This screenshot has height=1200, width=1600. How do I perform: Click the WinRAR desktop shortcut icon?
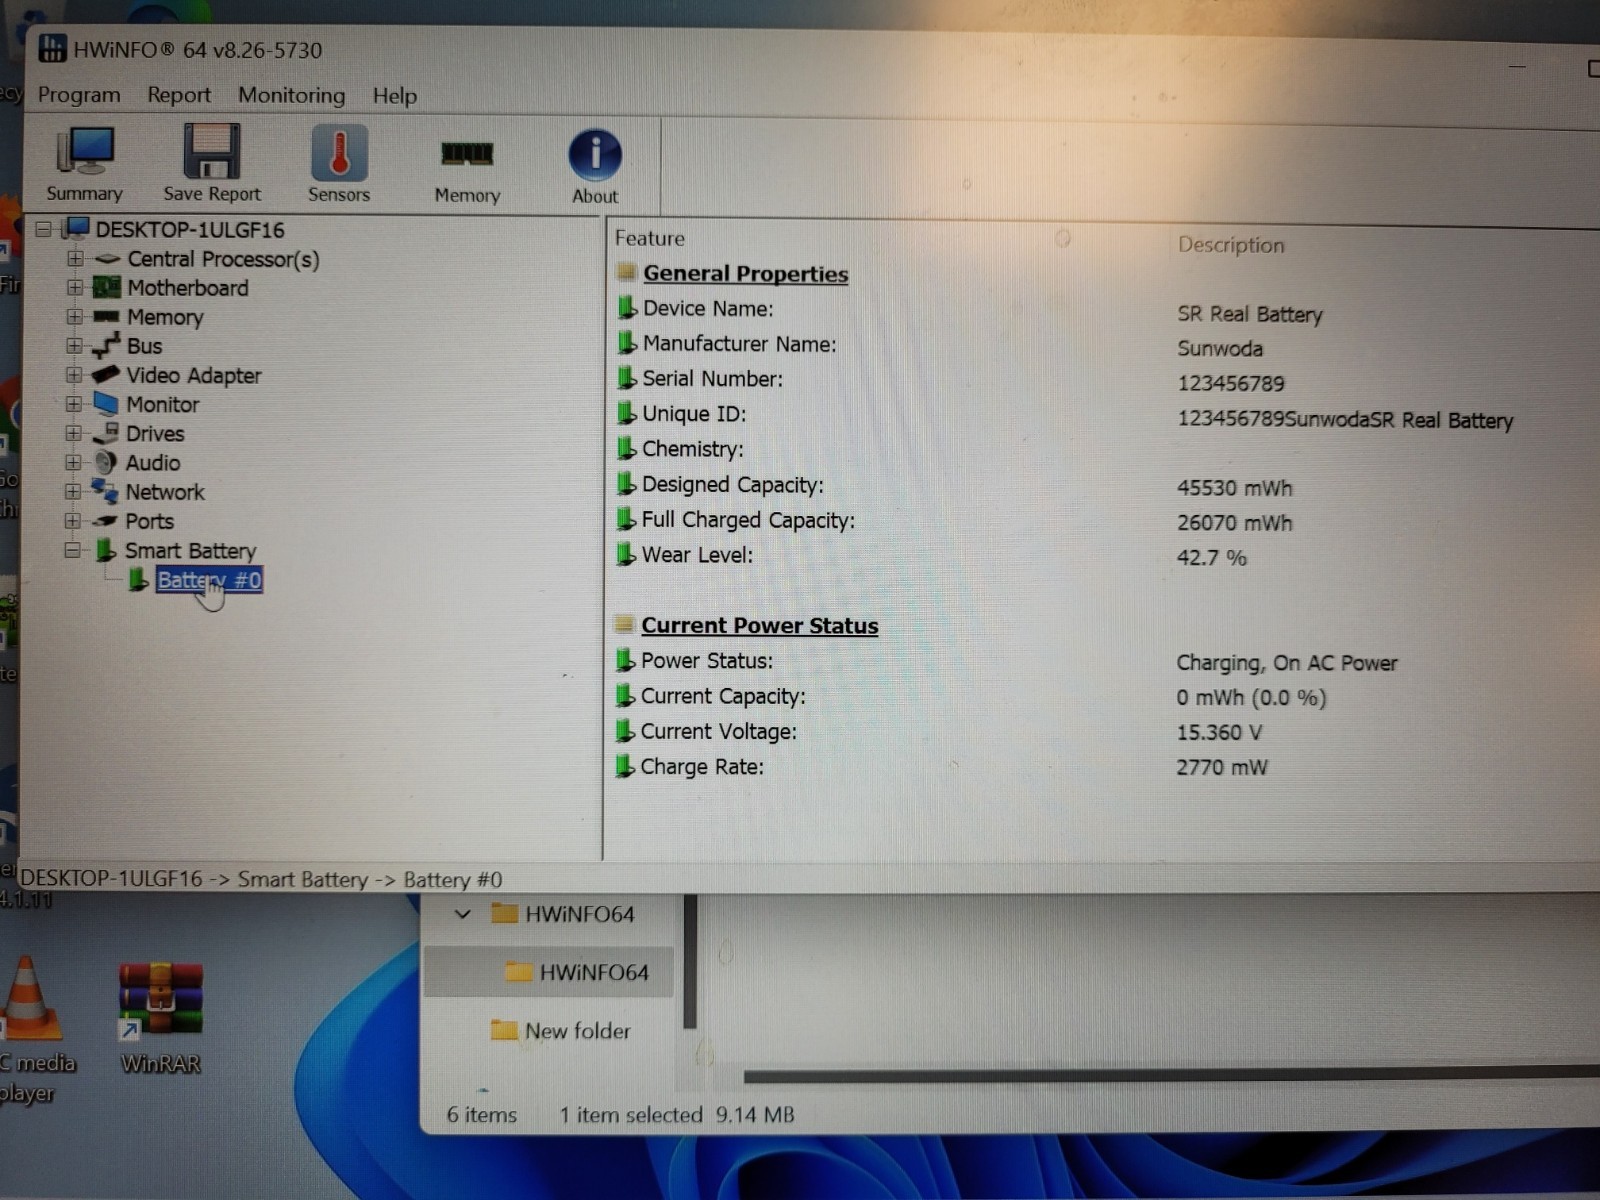pos(160,999)
